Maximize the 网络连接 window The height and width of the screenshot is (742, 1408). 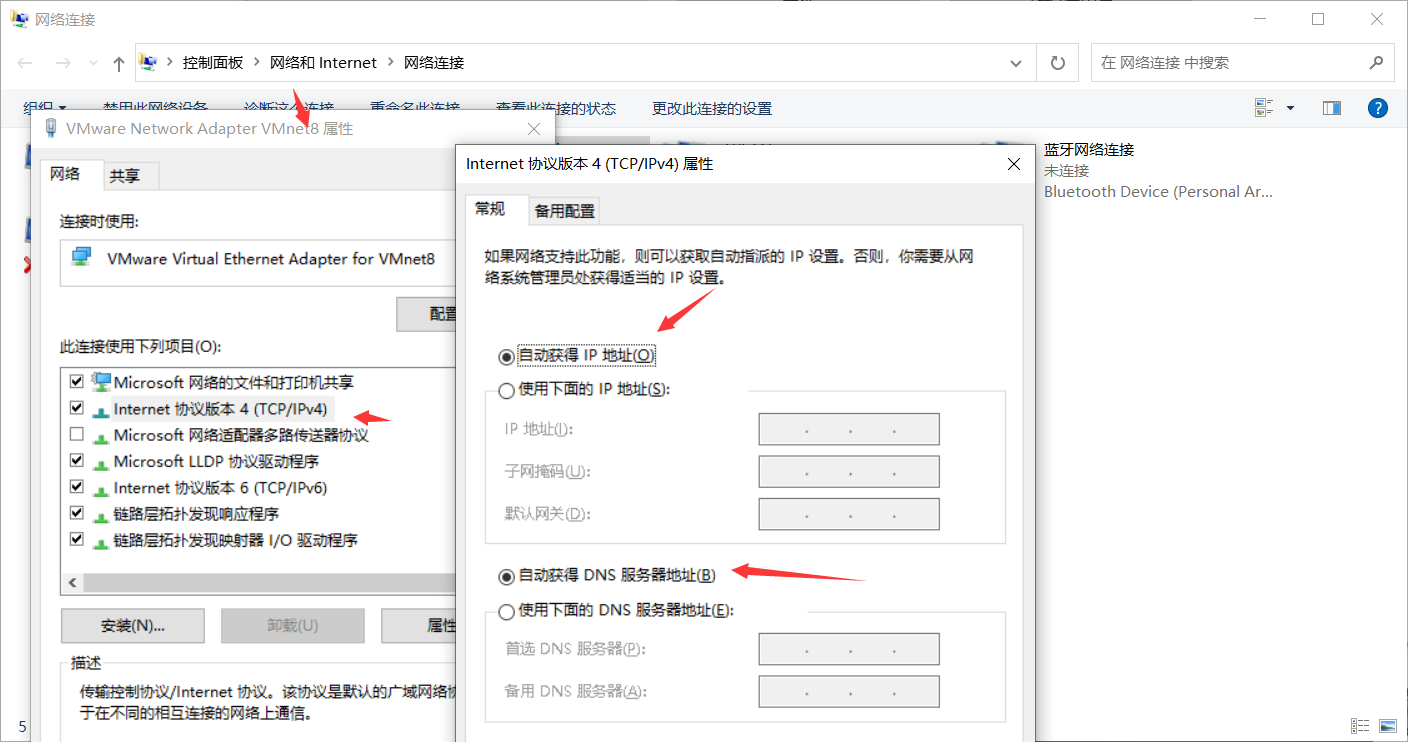tap(1318, 19)
